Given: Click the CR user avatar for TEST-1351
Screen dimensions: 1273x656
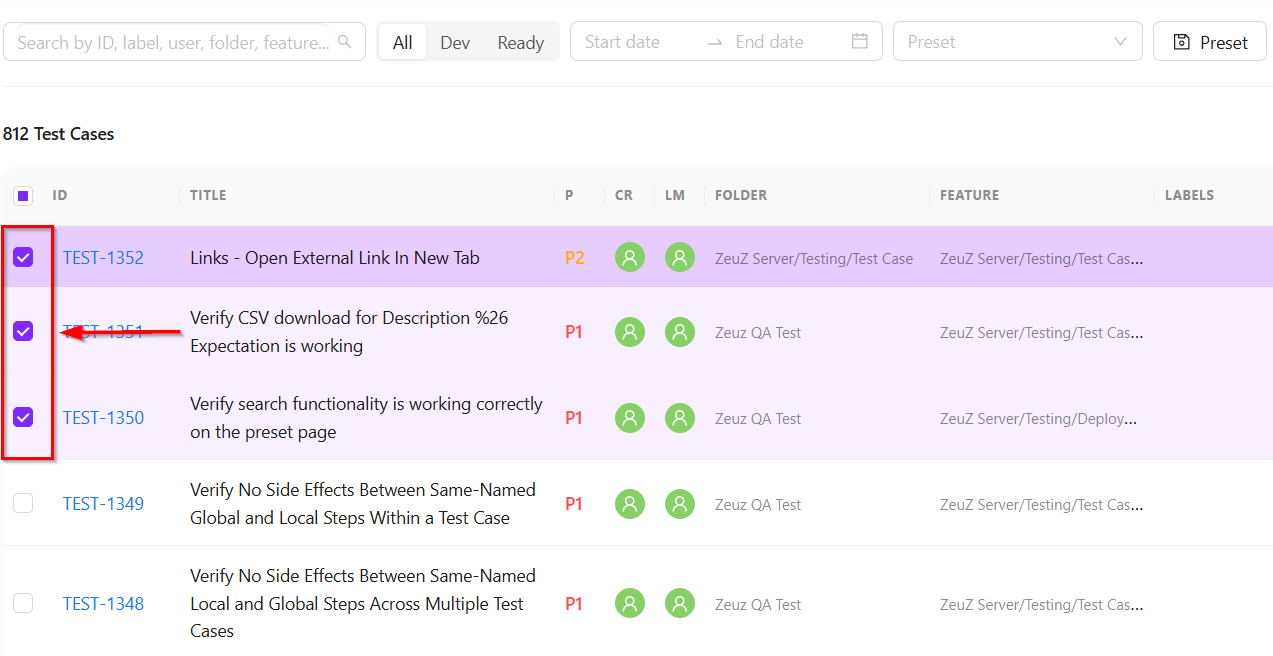Looking at the screenshot, I should (630, 332).
